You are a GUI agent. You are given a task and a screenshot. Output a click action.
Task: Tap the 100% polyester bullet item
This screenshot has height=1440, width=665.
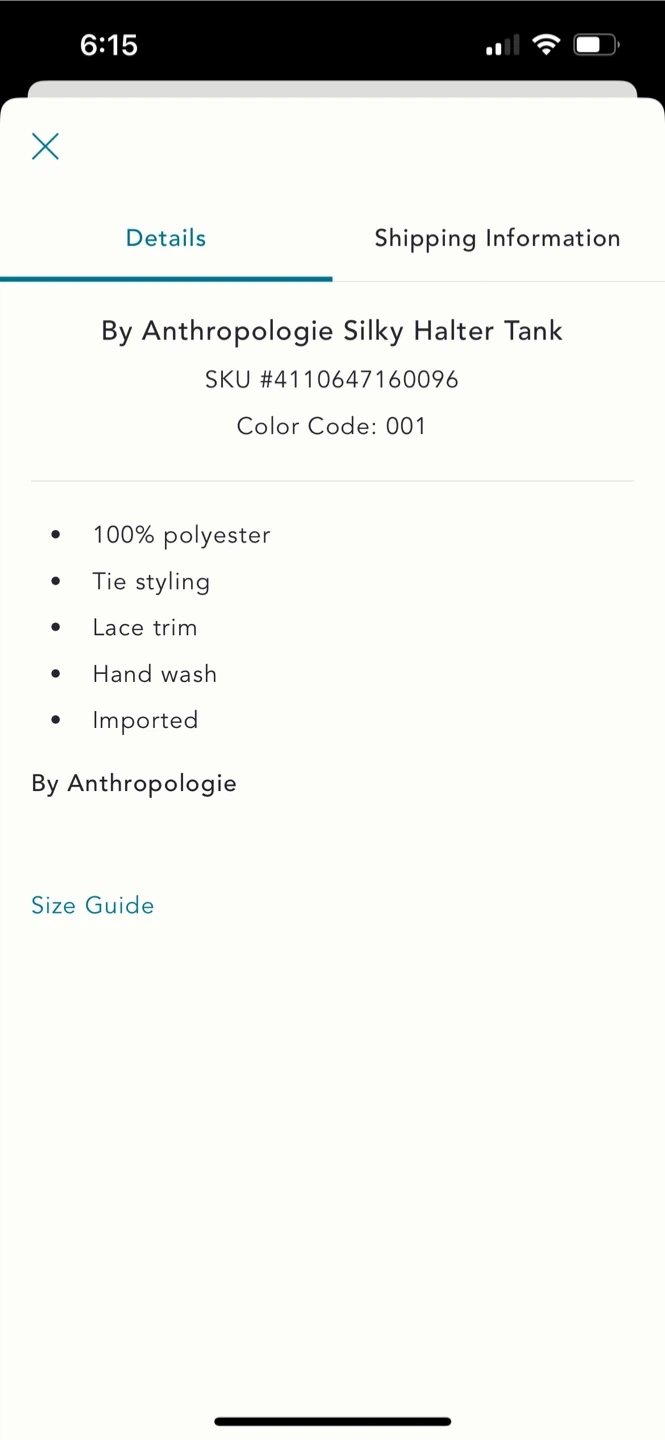(x=181, y=535)
